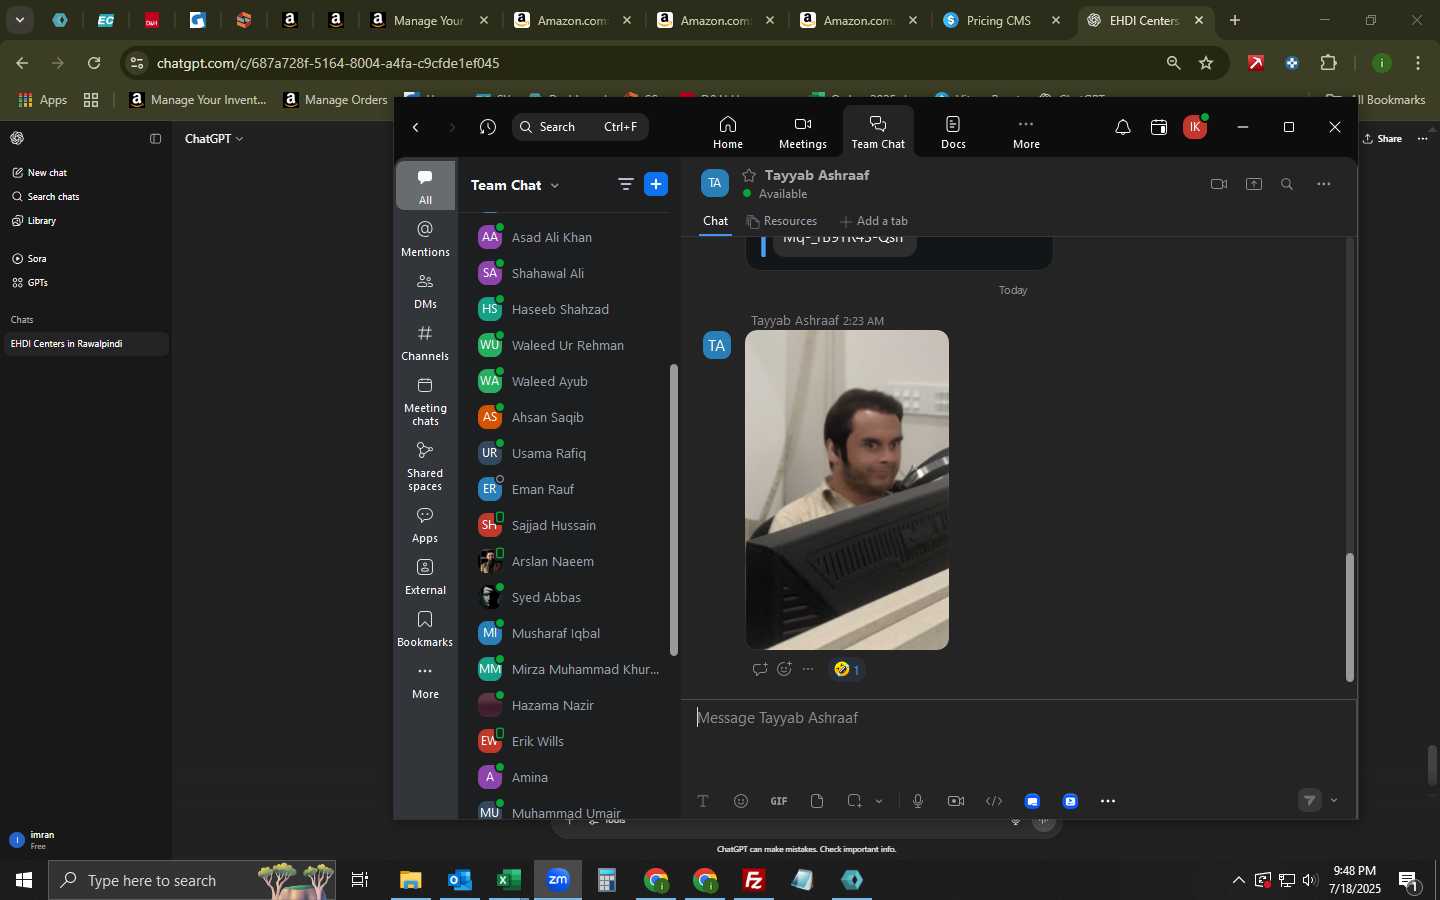Show hidden system tray icons
Viewport: 1440px width, 900px height.
point(1238,880)
